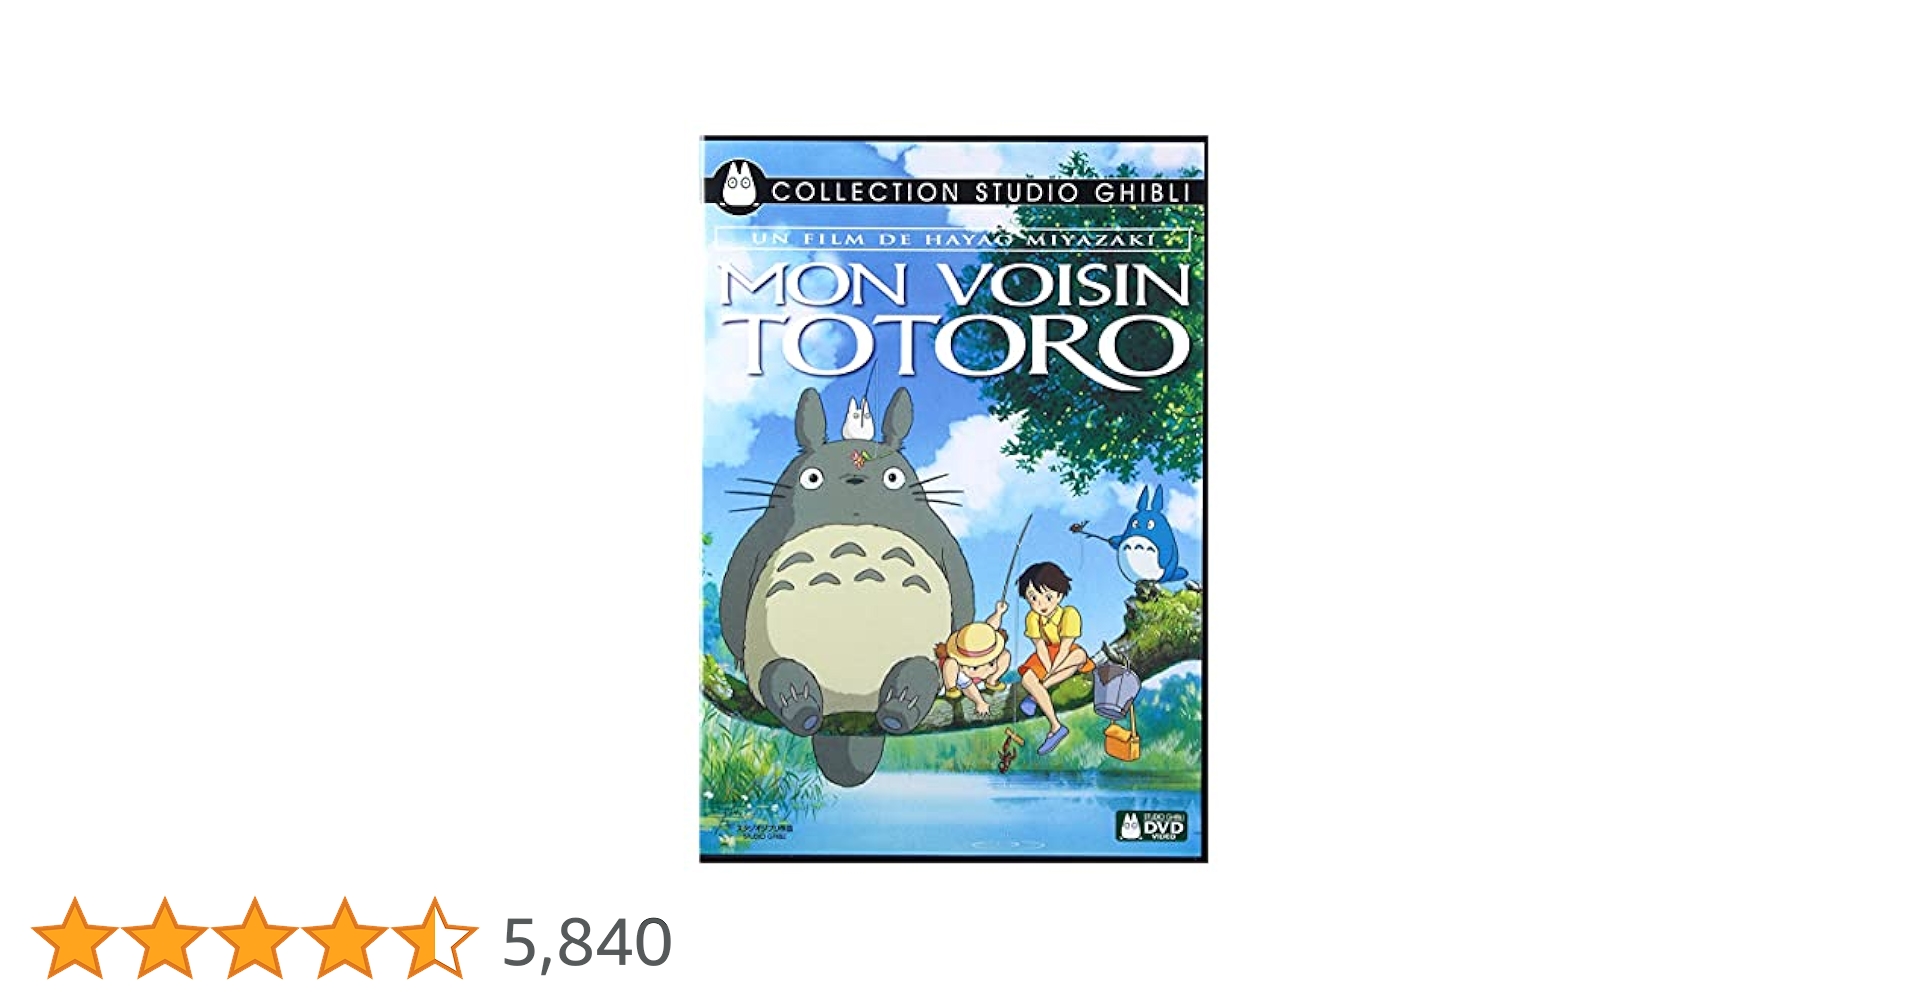Click the Totoro logo in Ghibli banner

739,185
